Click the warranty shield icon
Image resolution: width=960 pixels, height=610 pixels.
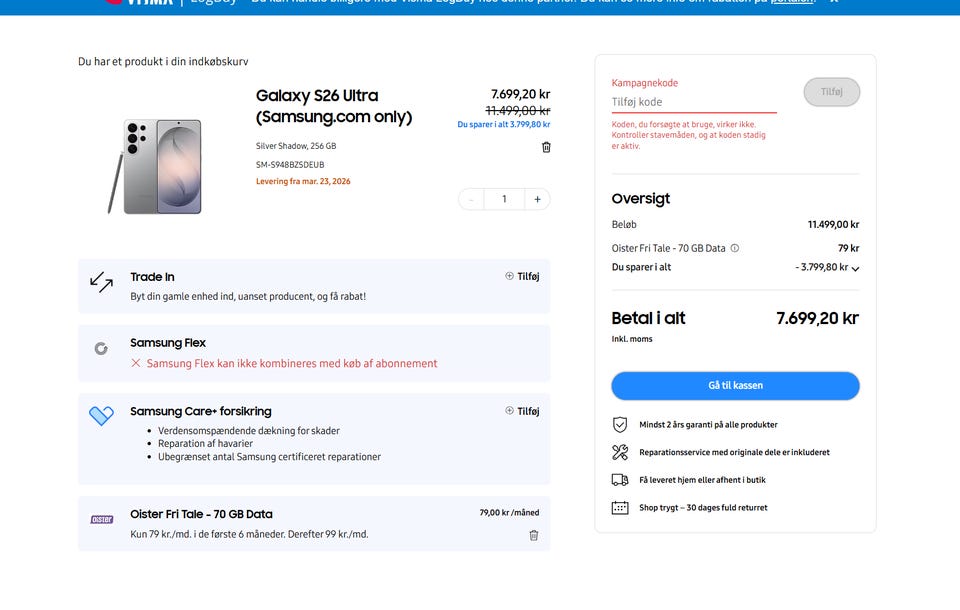[620, 424]
